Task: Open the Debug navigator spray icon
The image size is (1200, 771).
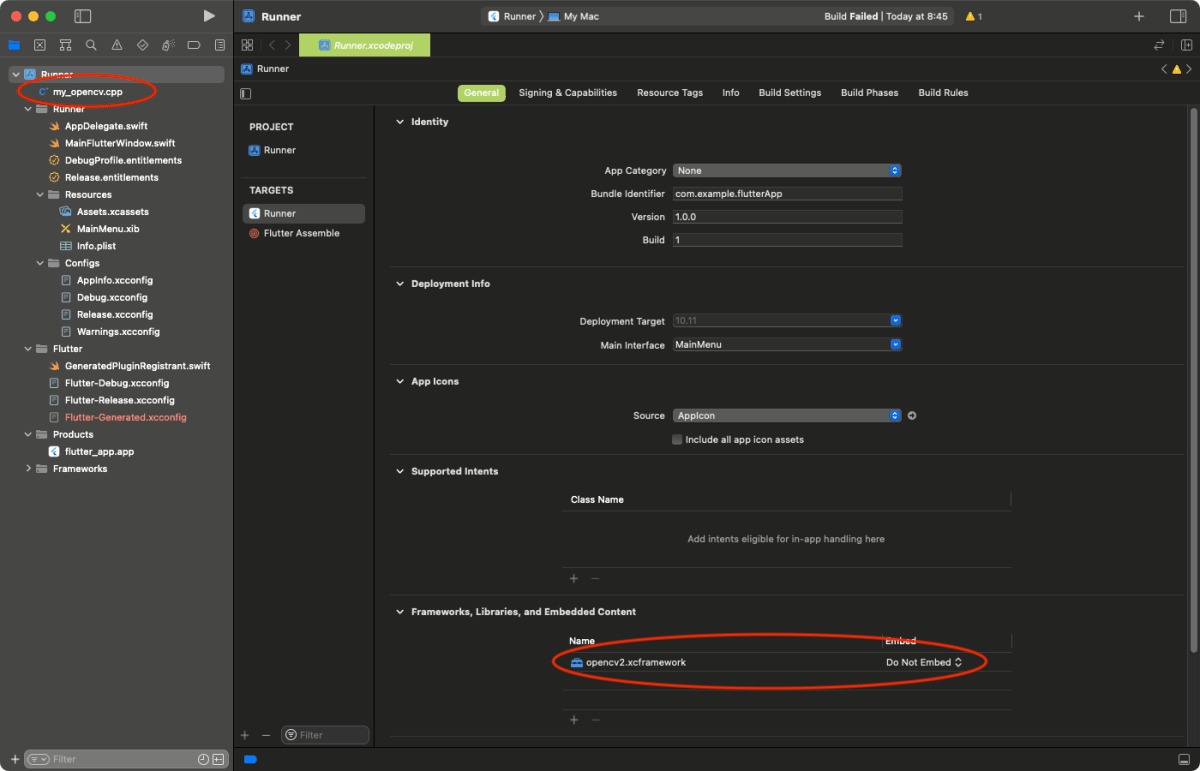Action: click(168, 45)
